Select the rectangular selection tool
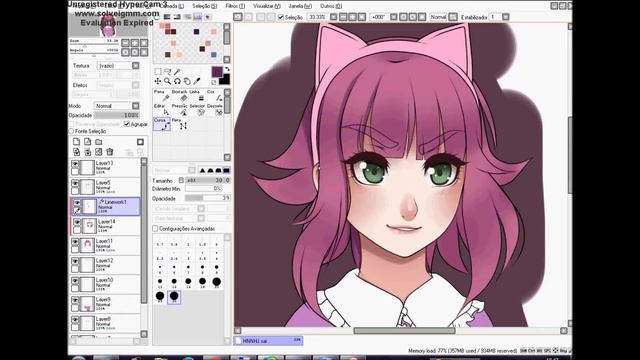 pos(158,71)
